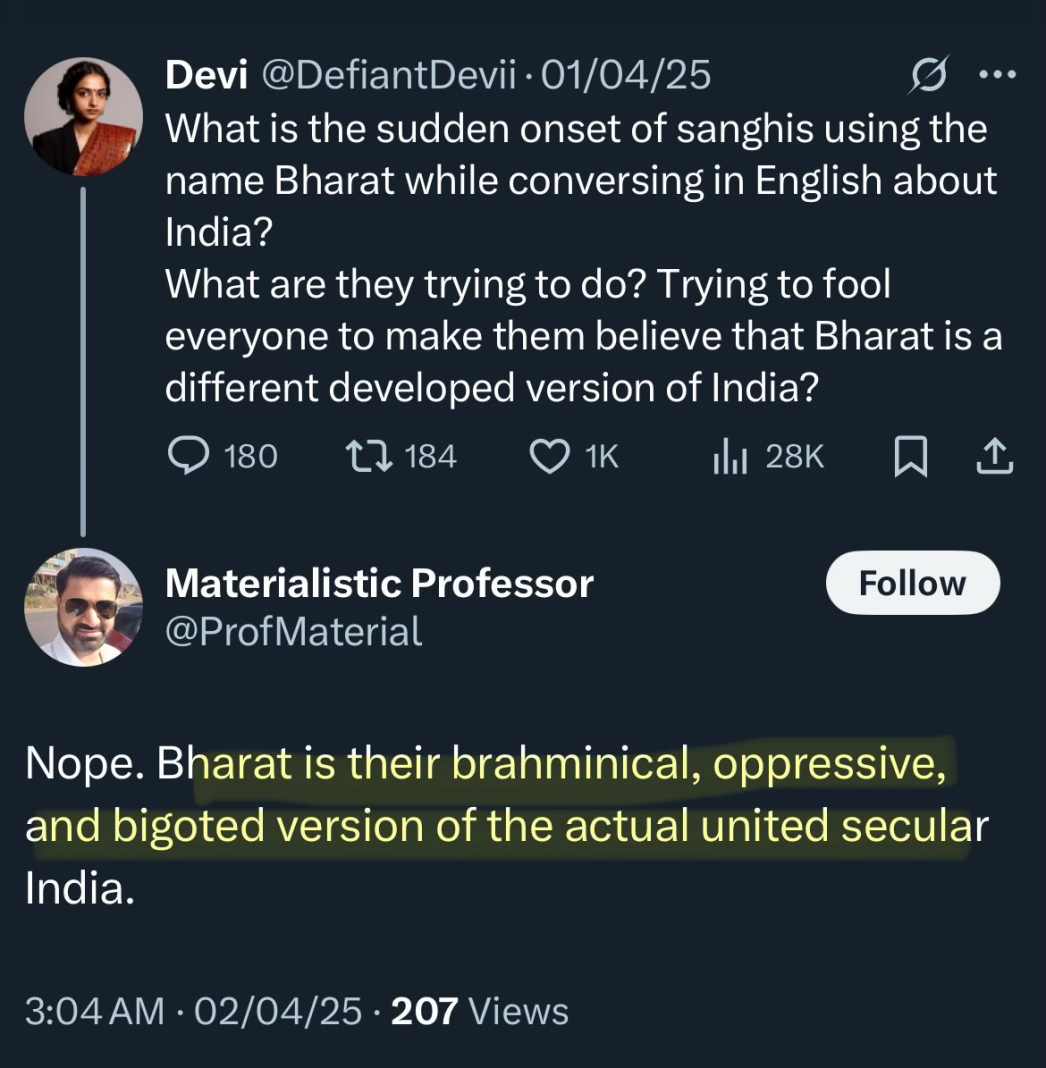Image resolution: width=1046 pixels, height=1068 pixels.
Task: Bookmark Devi's tweet
Action: pyautogui.click(x=910, y=457)
